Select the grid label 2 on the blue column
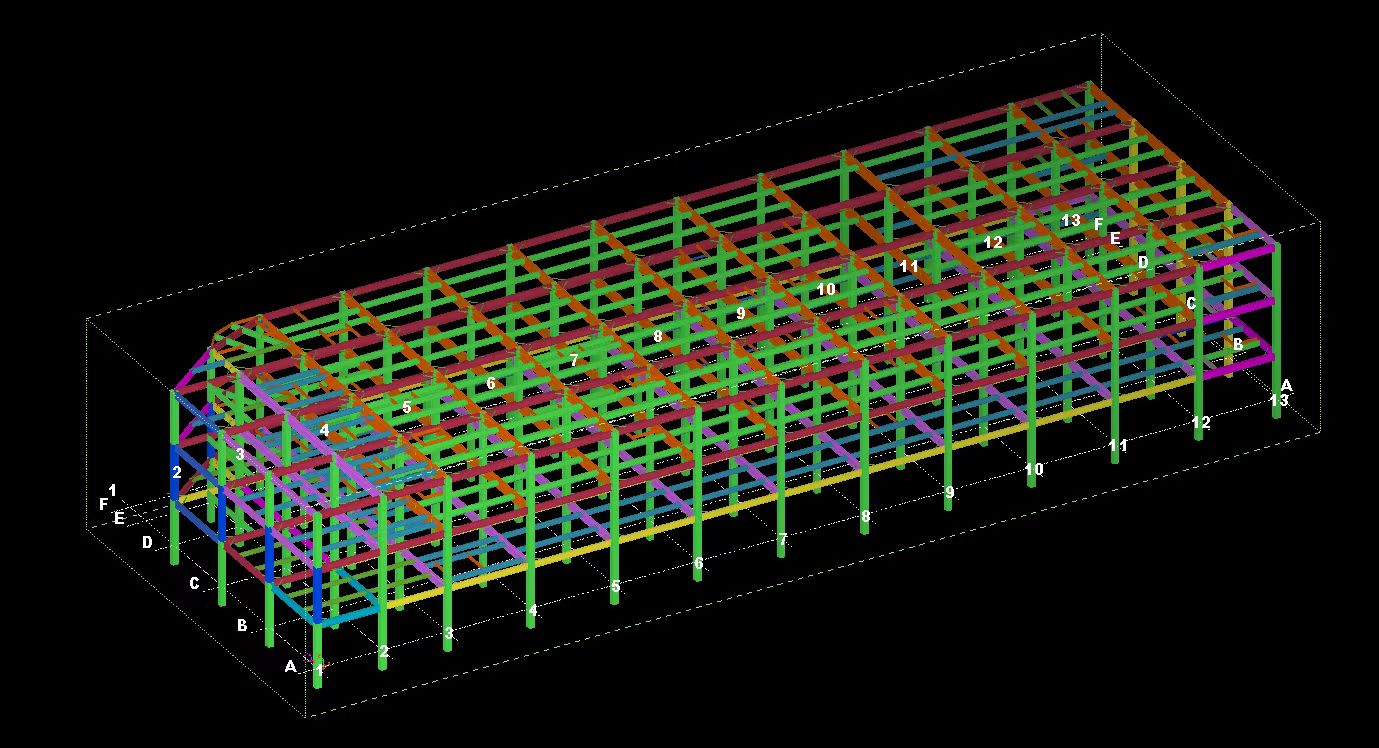Viewport: 1379px width, 748px height. coord(177,471)
